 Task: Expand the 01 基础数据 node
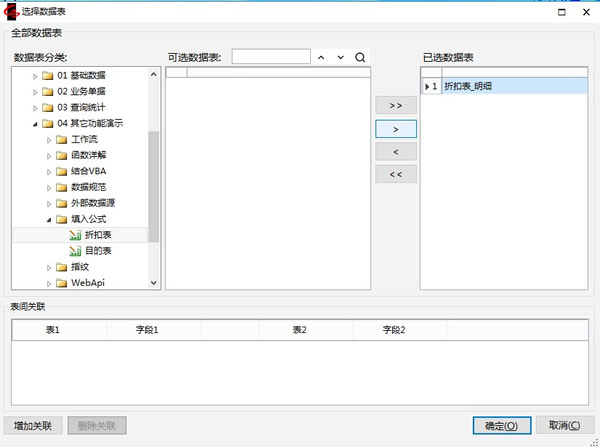pyautogui.click(x=35, y=75)
